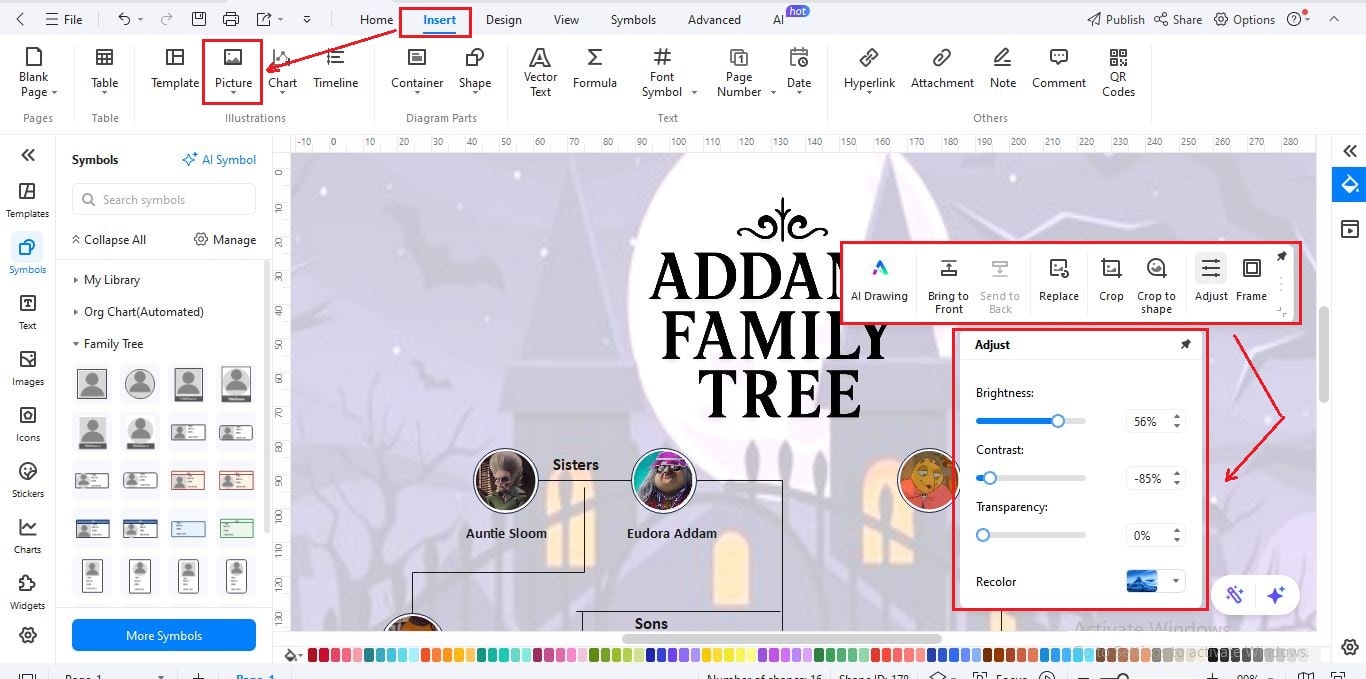Open the Recolor dropdown

(x=1176, y=581)
